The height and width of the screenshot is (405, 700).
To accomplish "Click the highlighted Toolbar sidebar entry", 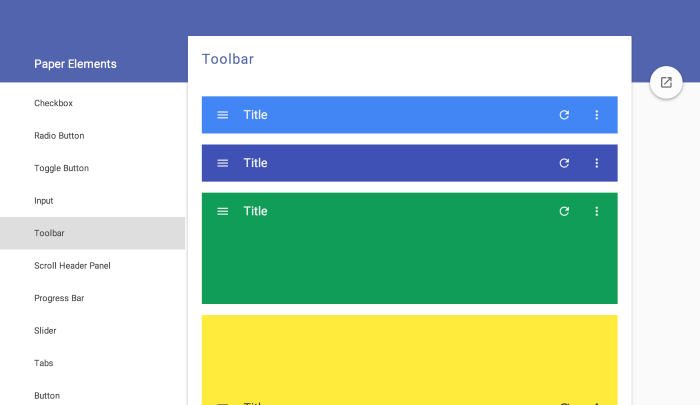I will pyautogui.click(x=92, y=233).
